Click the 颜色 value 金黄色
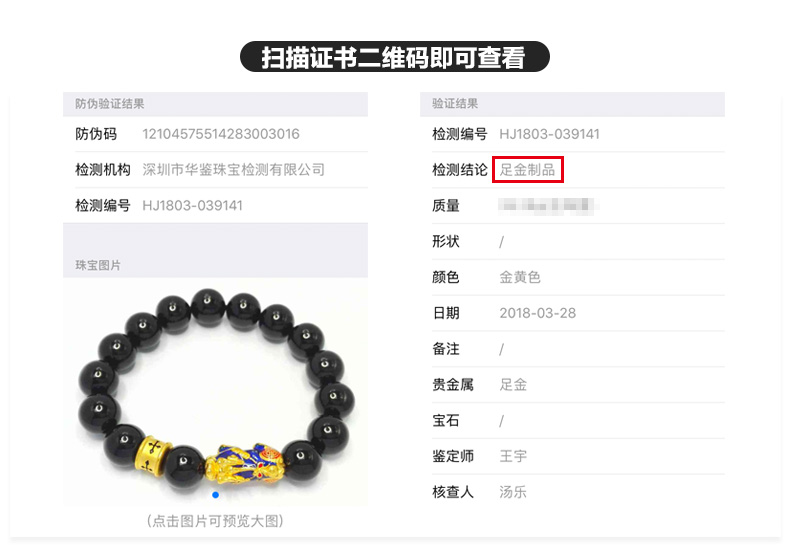Image resolution: width=790 pixels, height=556 pixels. (520, 277)
